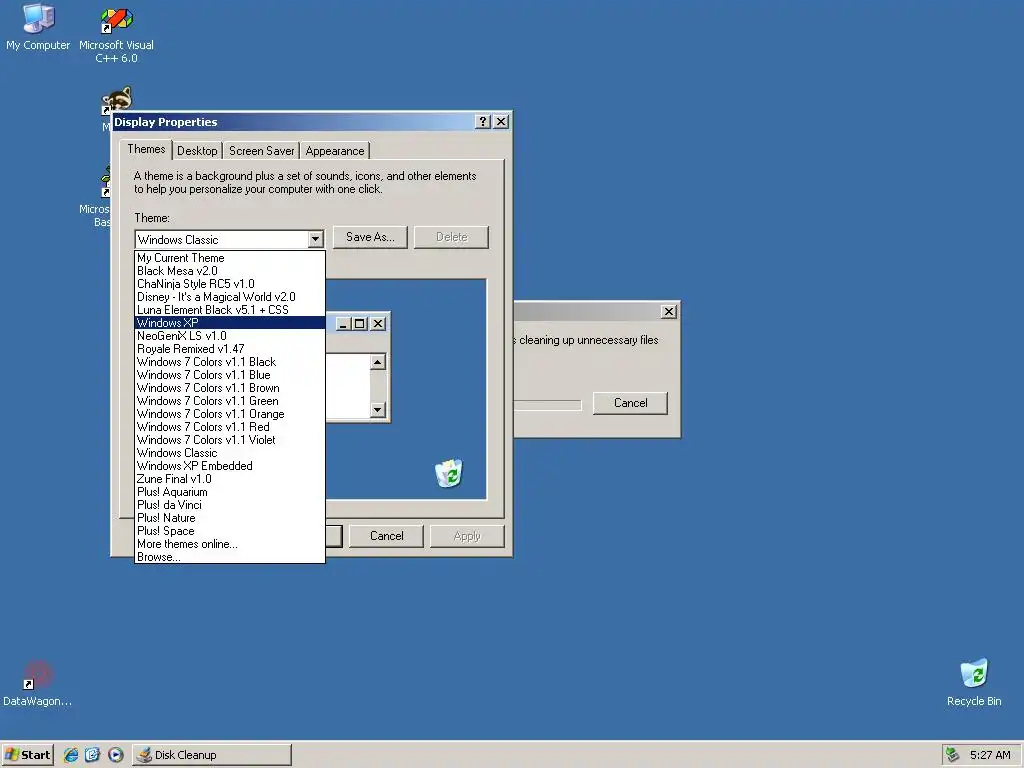Switch to Disk Cleanup taskbar button
The image size is (1024, 768).
click(212, 755)
